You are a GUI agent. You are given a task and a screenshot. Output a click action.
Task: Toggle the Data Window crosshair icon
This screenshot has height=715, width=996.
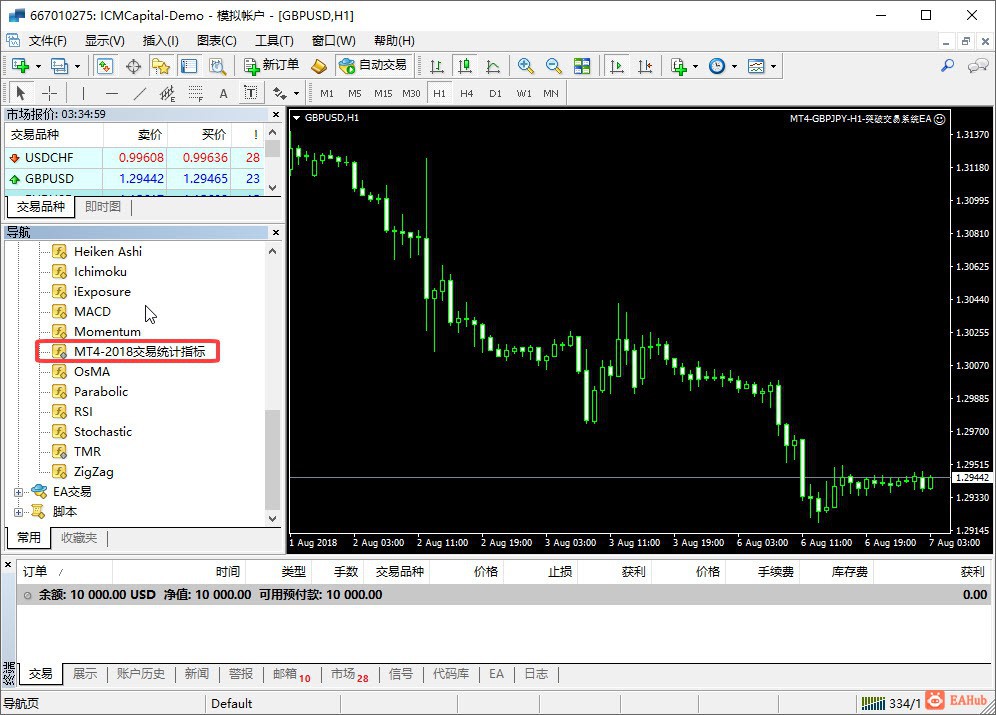pos(133,66)
